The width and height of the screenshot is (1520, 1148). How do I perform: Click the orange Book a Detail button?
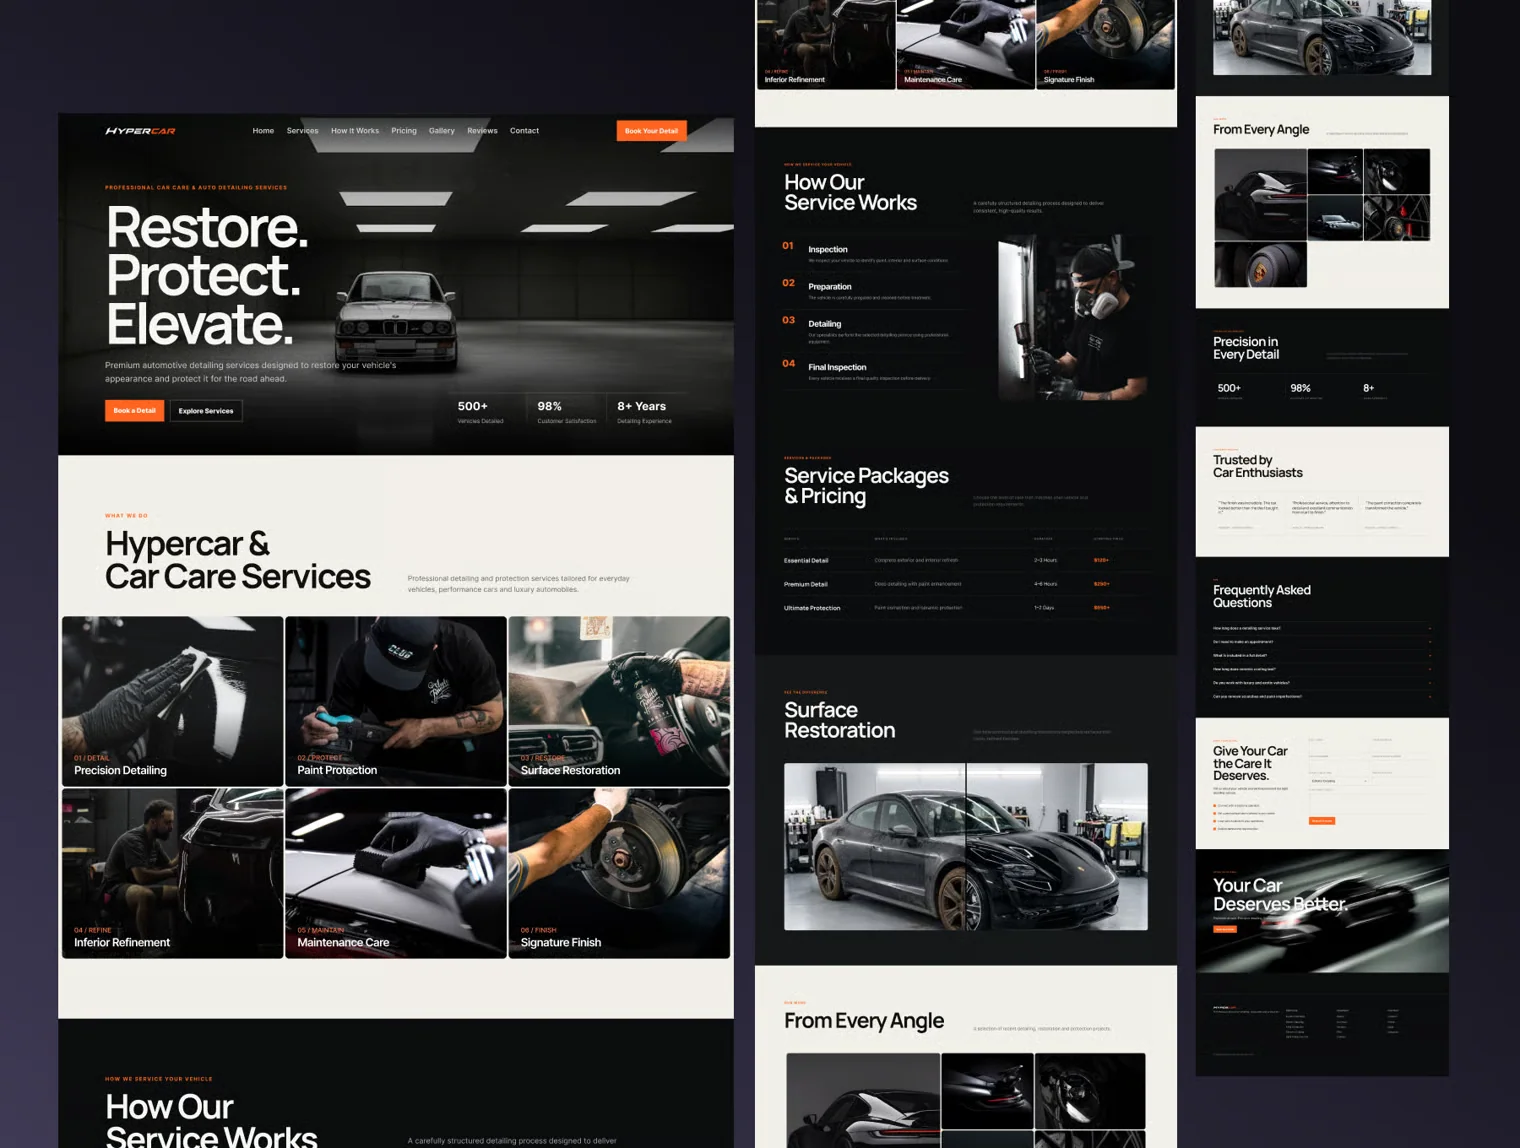click(x=134, y=411)
